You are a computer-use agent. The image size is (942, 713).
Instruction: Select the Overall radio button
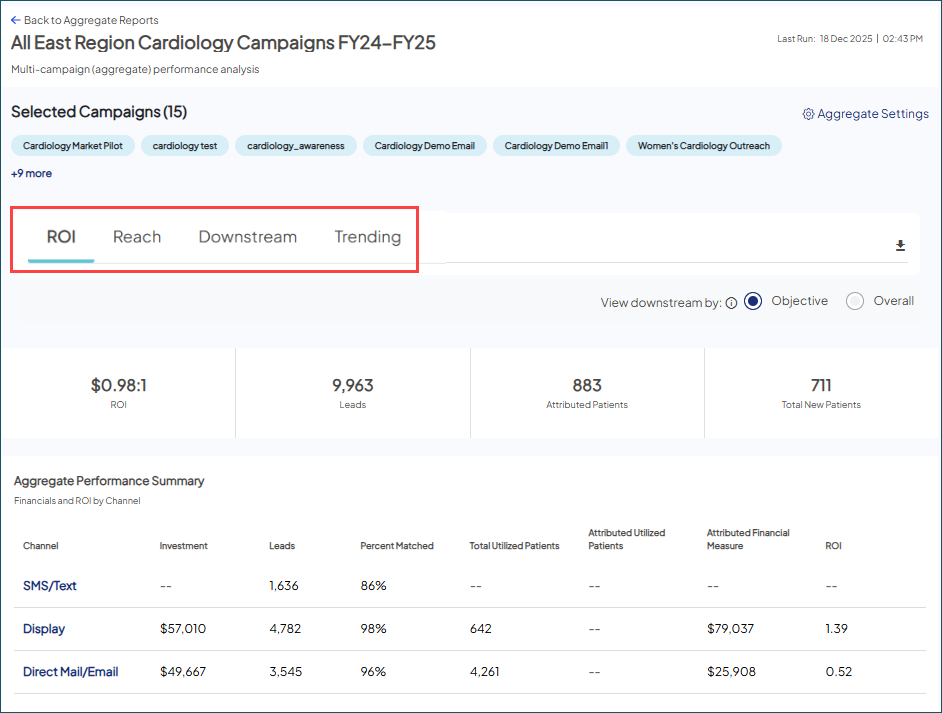click(855, 300)
